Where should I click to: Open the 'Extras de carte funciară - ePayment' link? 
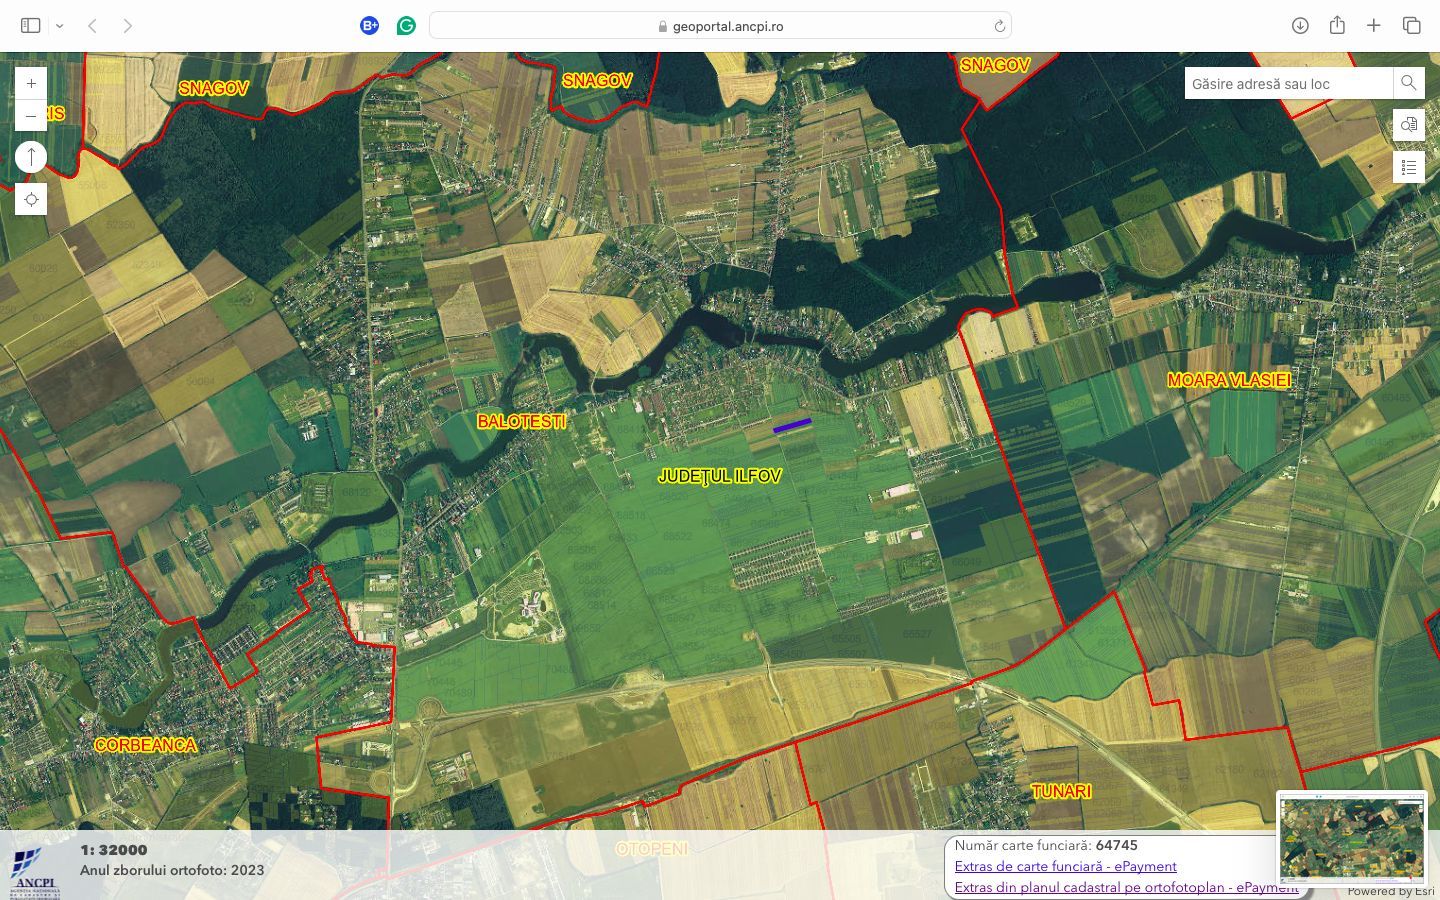coord(1066,867)
